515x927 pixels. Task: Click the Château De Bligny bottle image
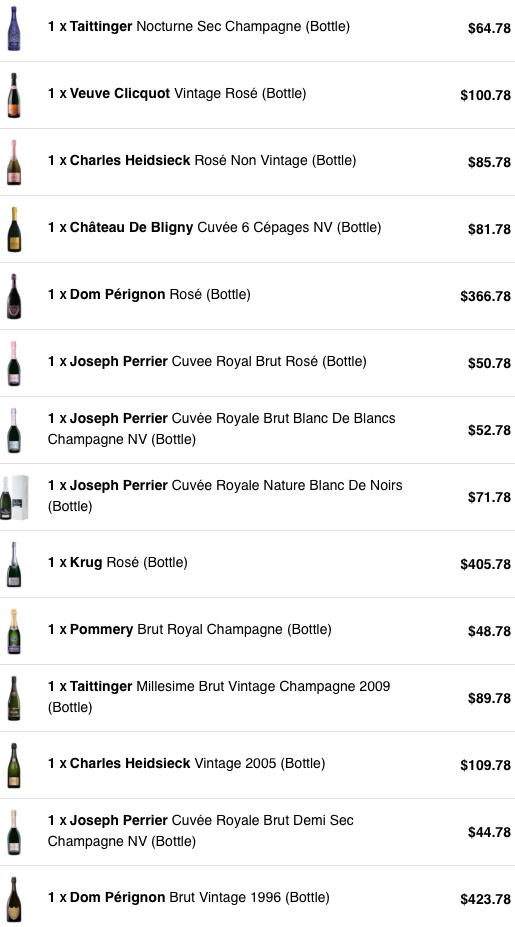[x=14, y=229]
